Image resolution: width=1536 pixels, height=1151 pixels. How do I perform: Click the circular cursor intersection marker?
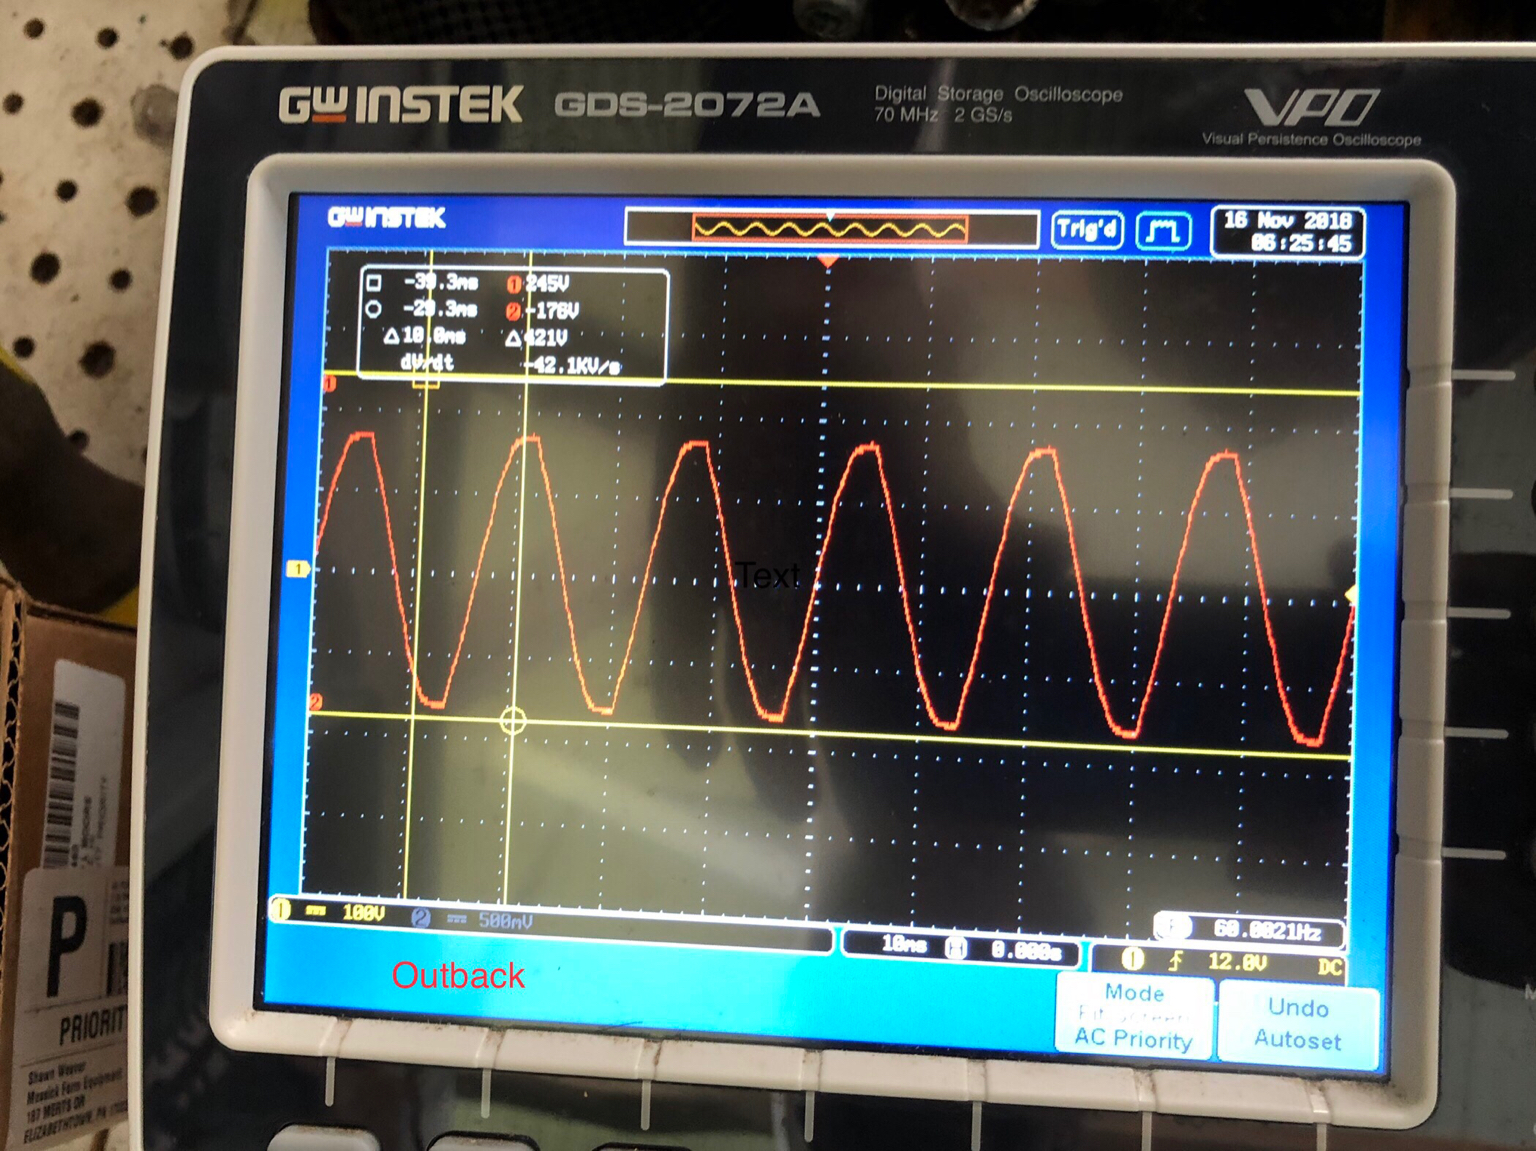tap(512, 720)
